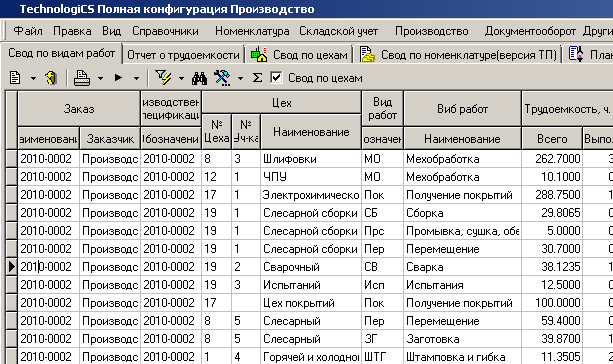Click the 'Трудоемкость, ч.' group header

[x=567, y=109]
